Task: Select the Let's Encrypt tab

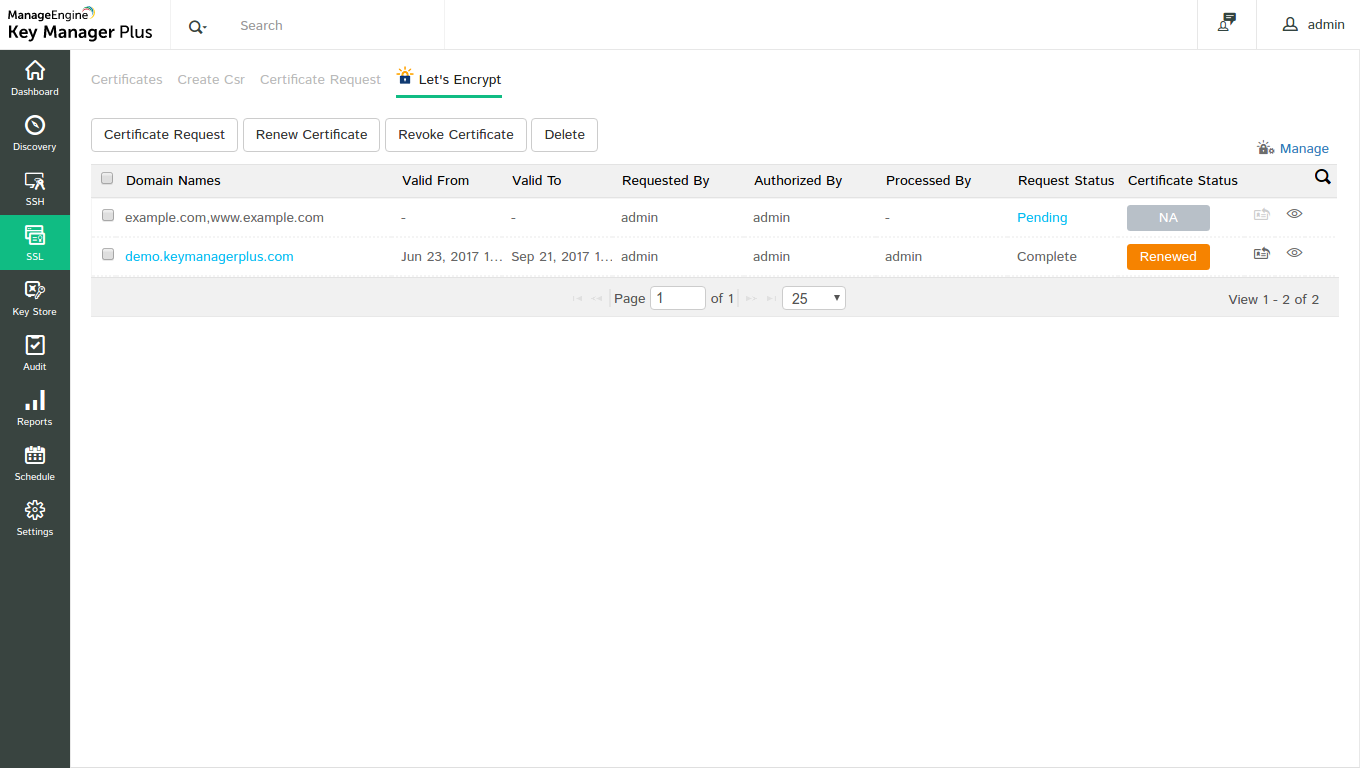Action: point(449,80)
